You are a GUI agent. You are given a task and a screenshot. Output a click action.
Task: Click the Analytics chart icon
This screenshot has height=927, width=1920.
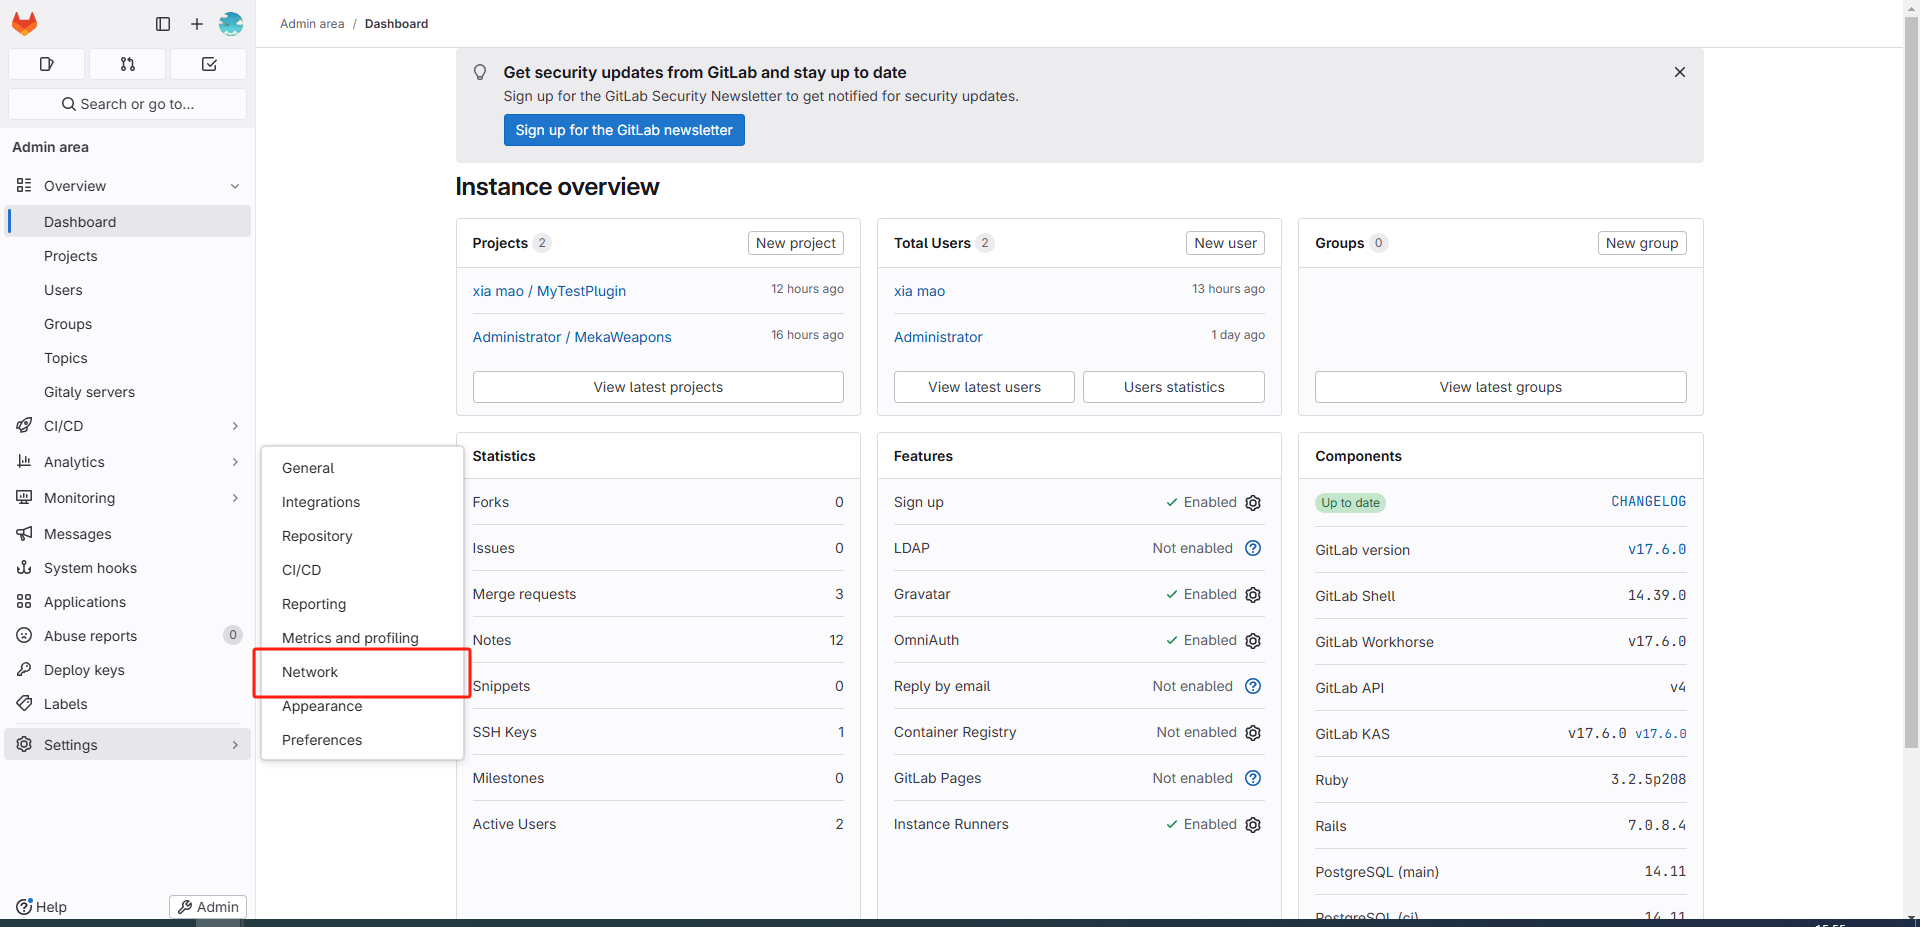[x=24, y=462]
